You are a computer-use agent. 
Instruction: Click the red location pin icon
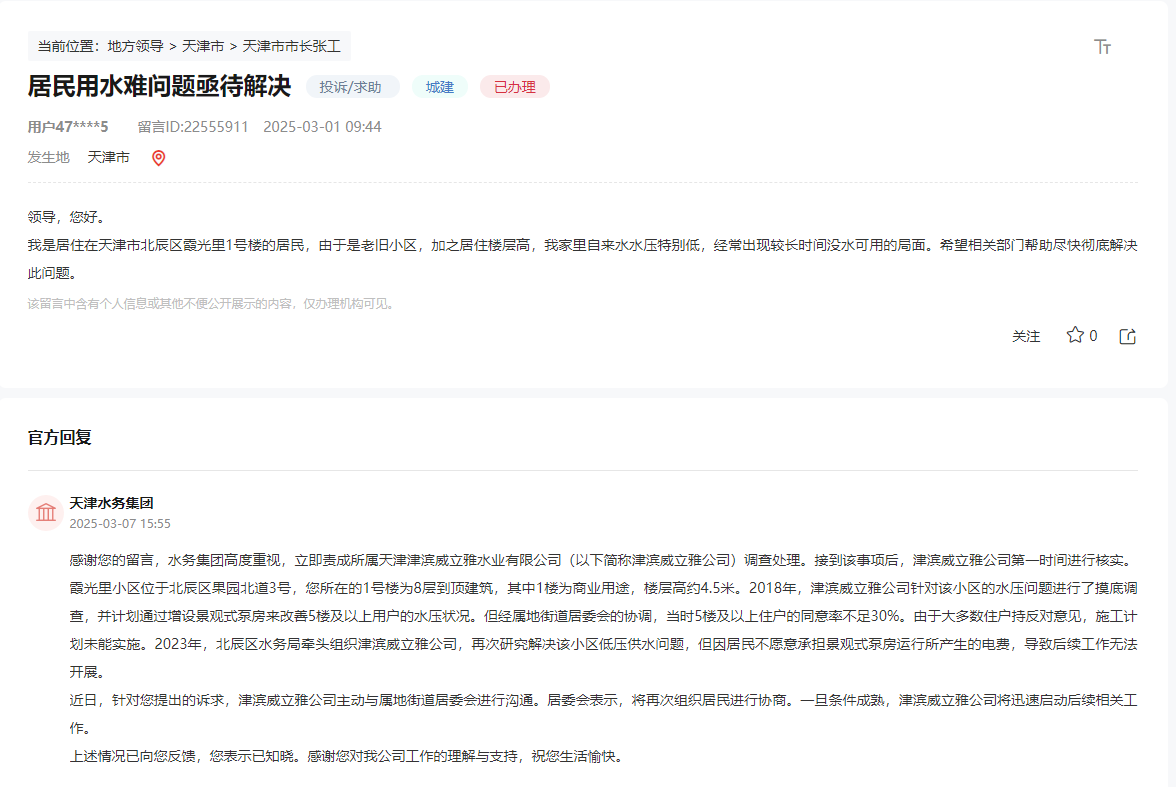pos(158,158)
